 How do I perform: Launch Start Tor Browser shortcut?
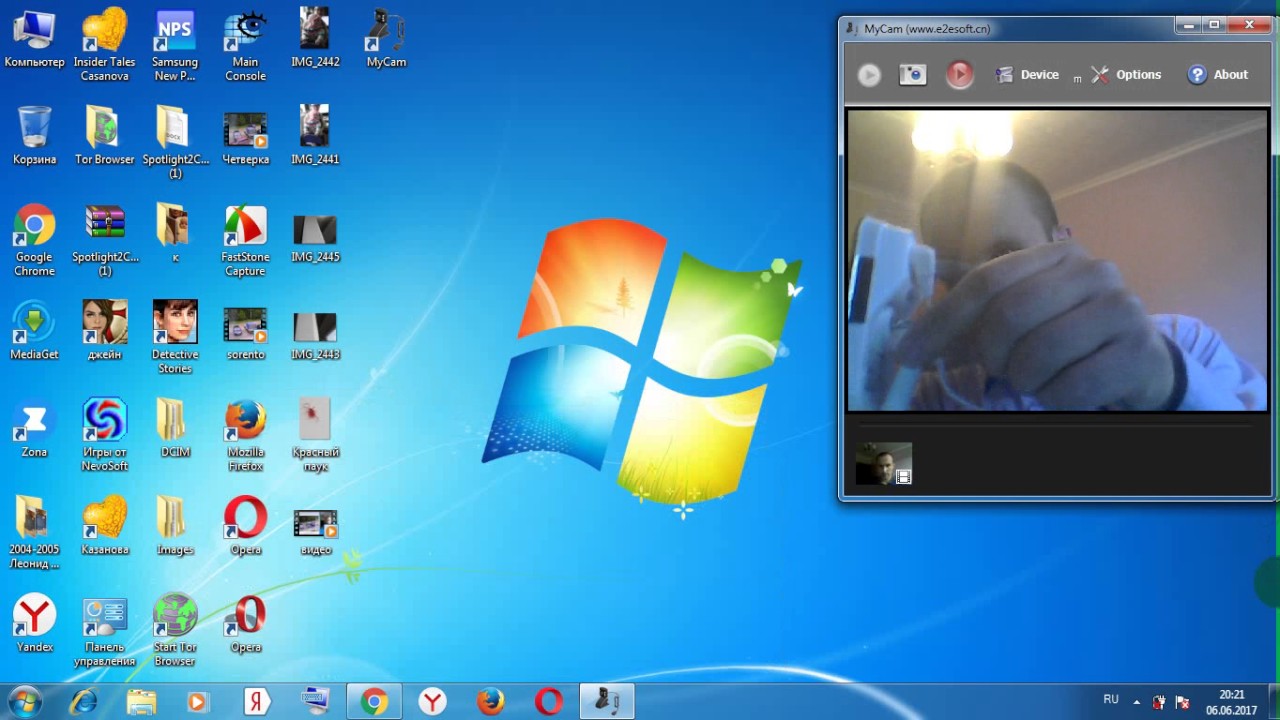click(175, 631)
